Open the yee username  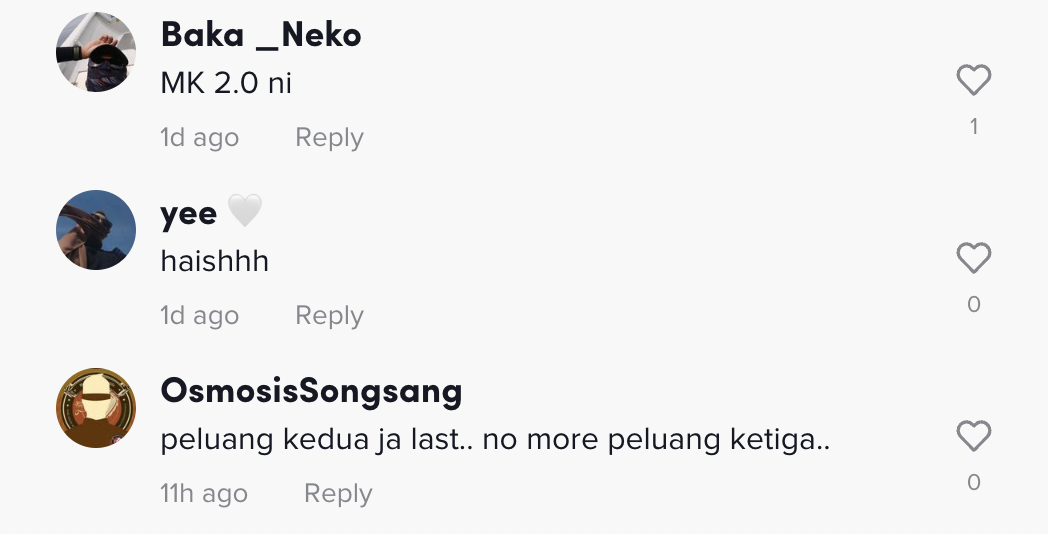coord(188,213)
